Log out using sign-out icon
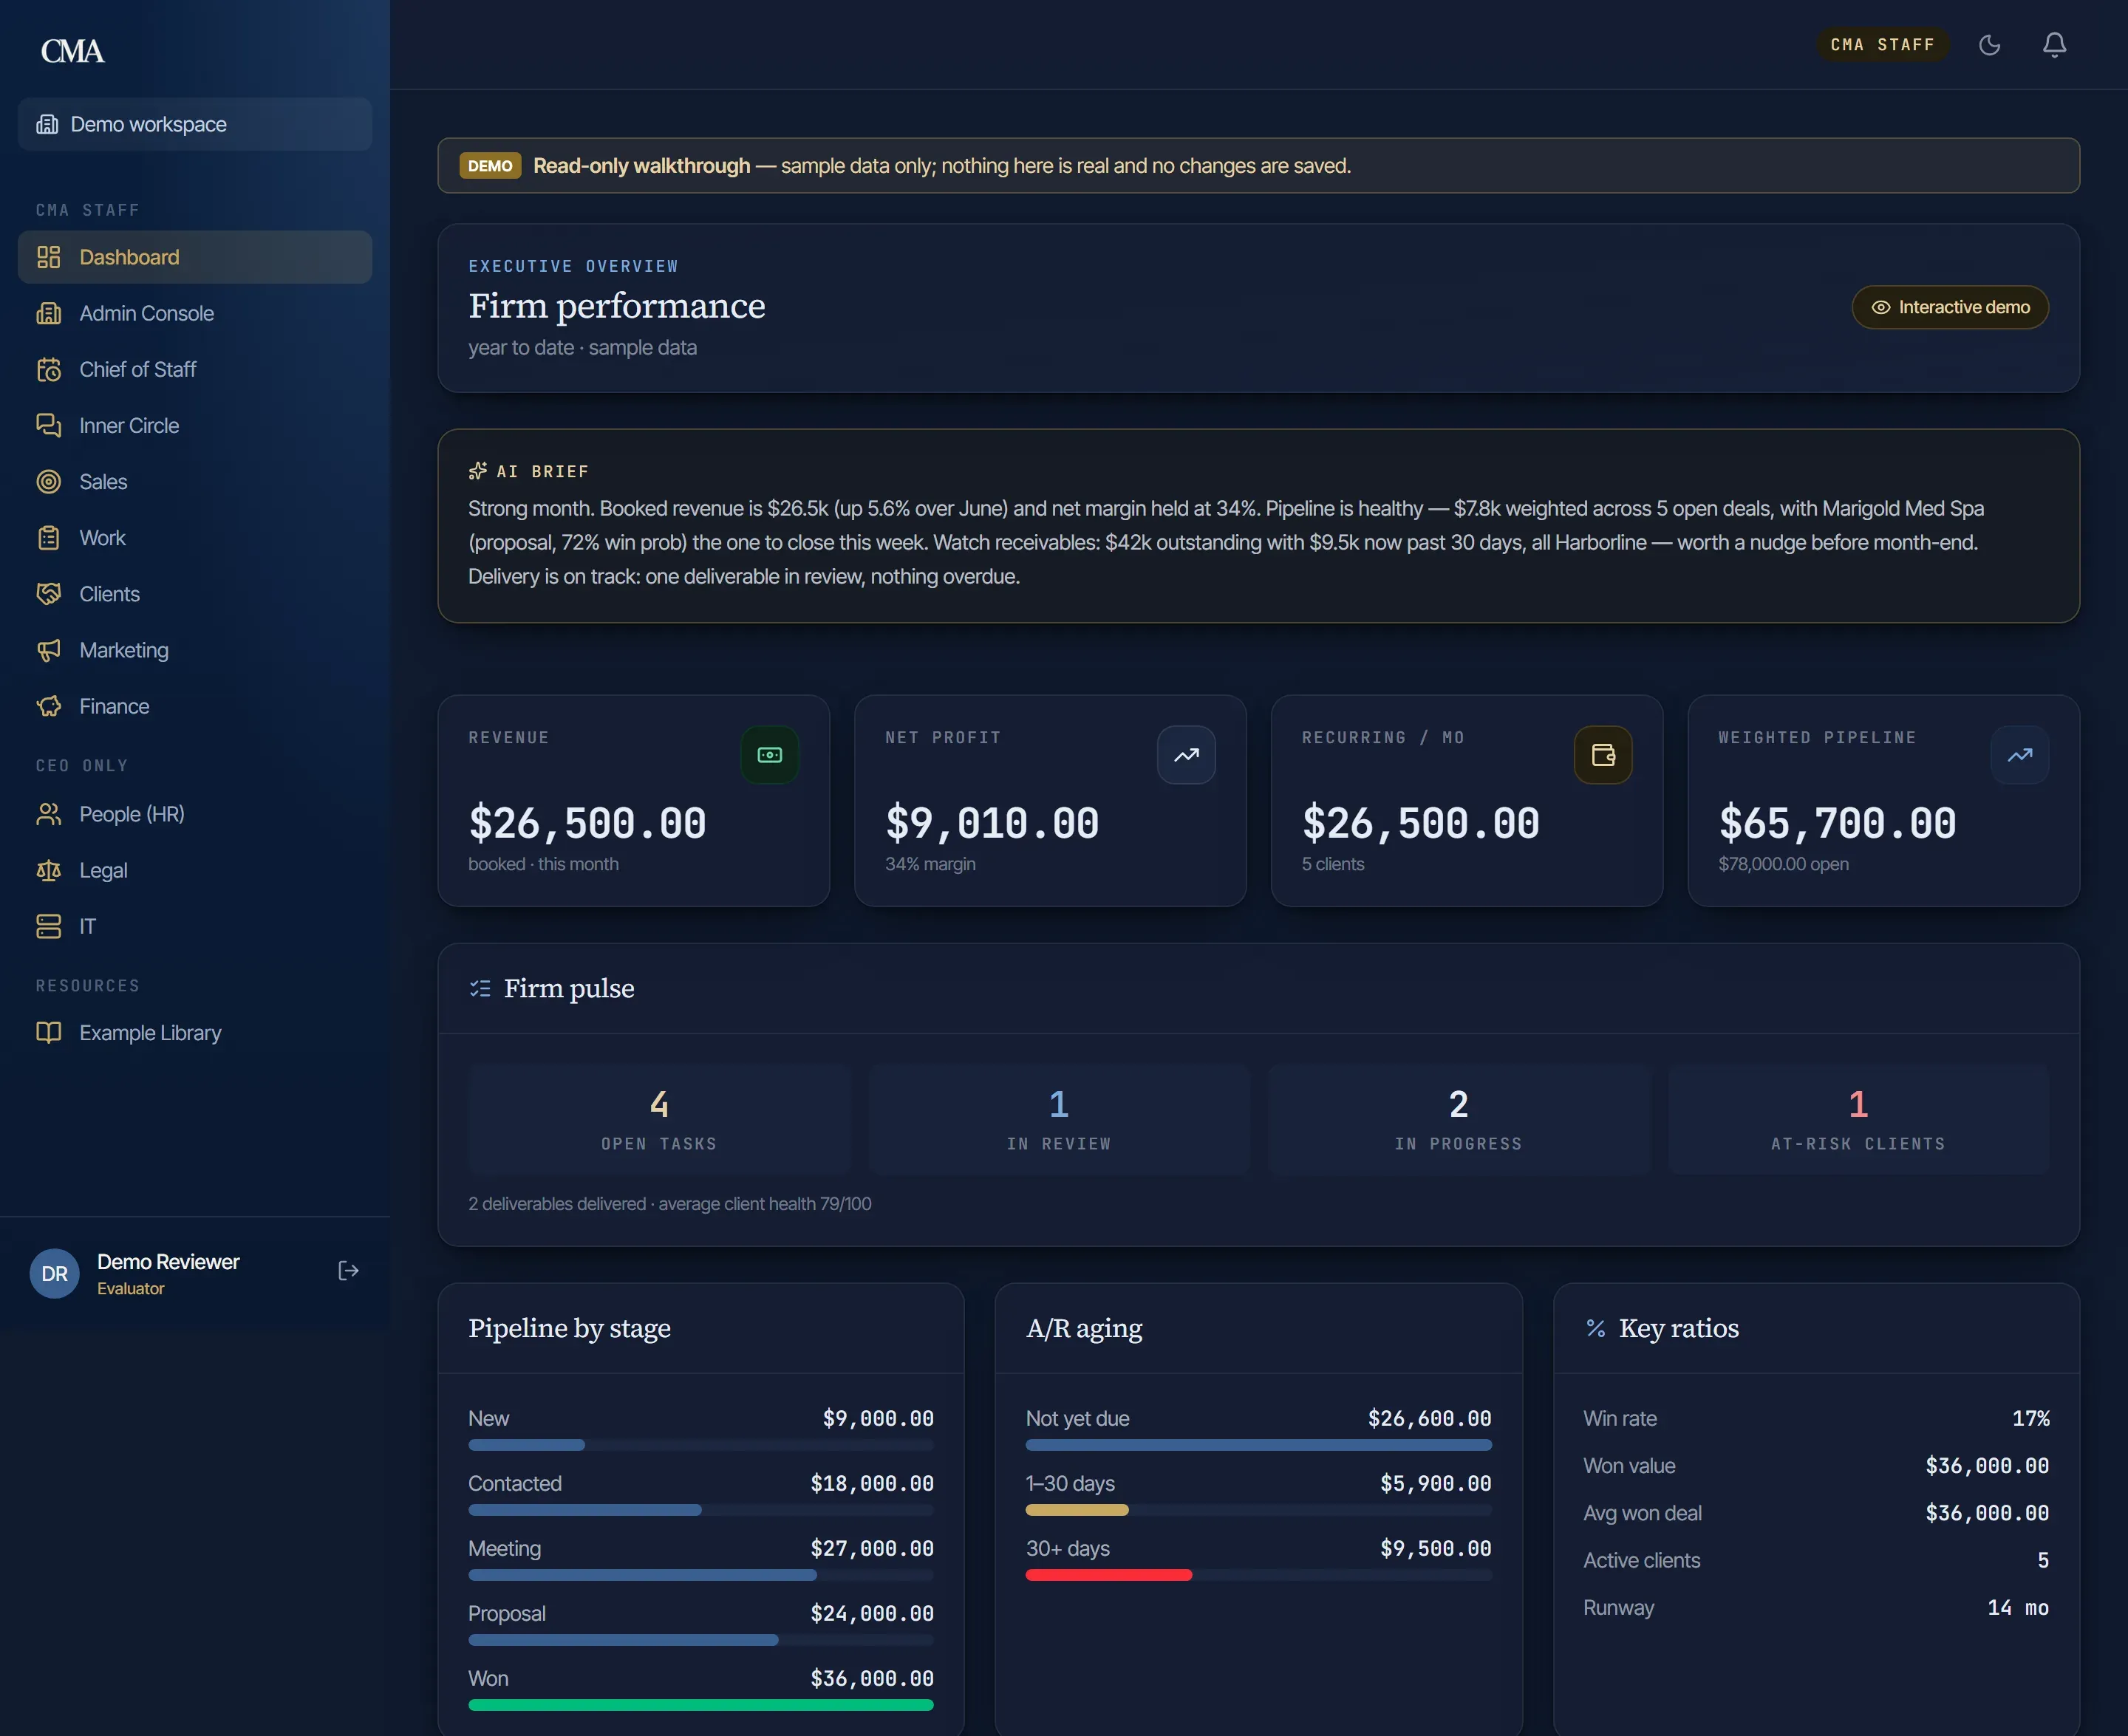Image resolution: width=2128 pixels, height=1736 pixels. [x=348, y=1271]
